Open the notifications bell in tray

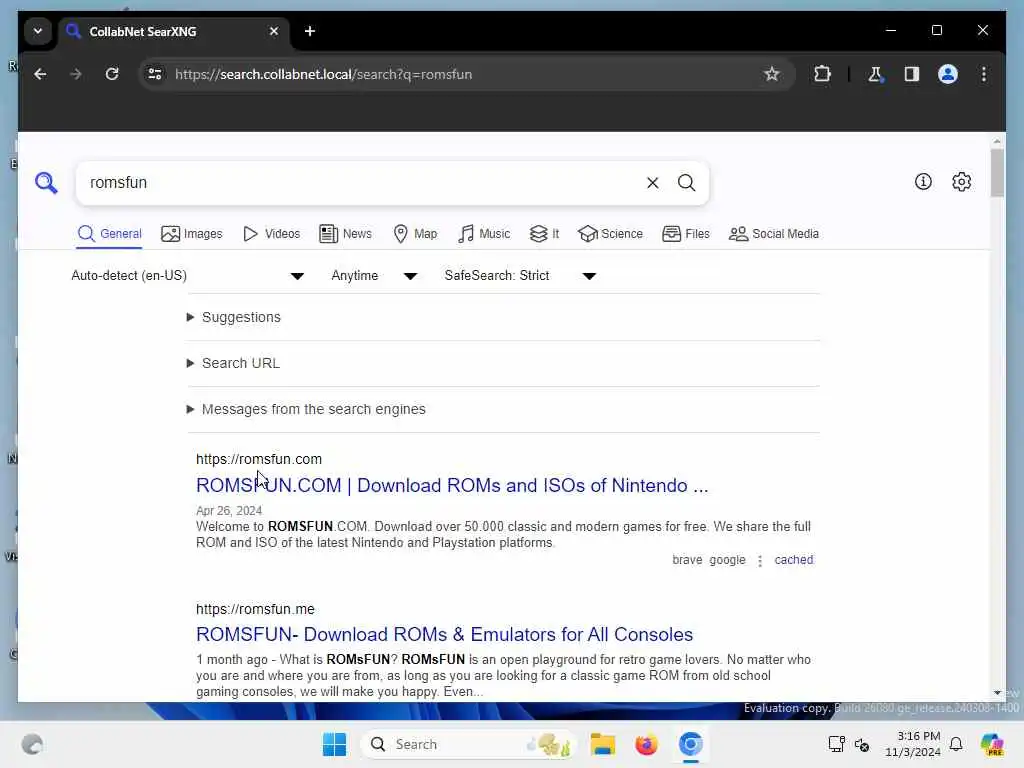(x=956, y=744)
